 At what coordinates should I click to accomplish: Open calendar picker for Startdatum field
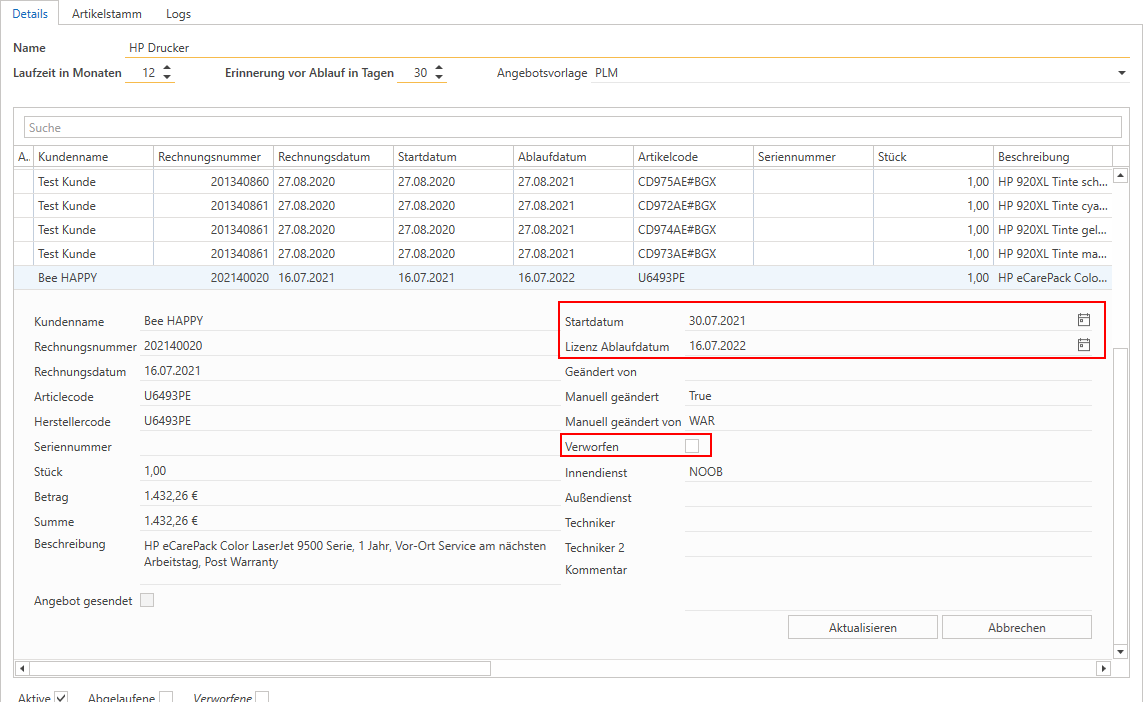click(x=1083, y=320)
